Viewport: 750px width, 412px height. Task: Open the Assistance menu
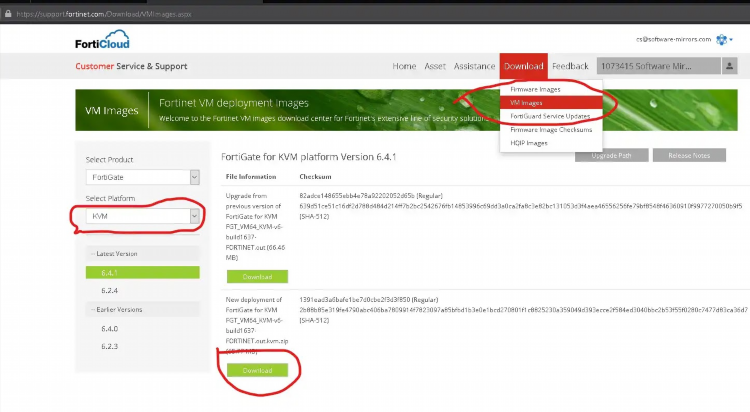click(x=474, y=66)
